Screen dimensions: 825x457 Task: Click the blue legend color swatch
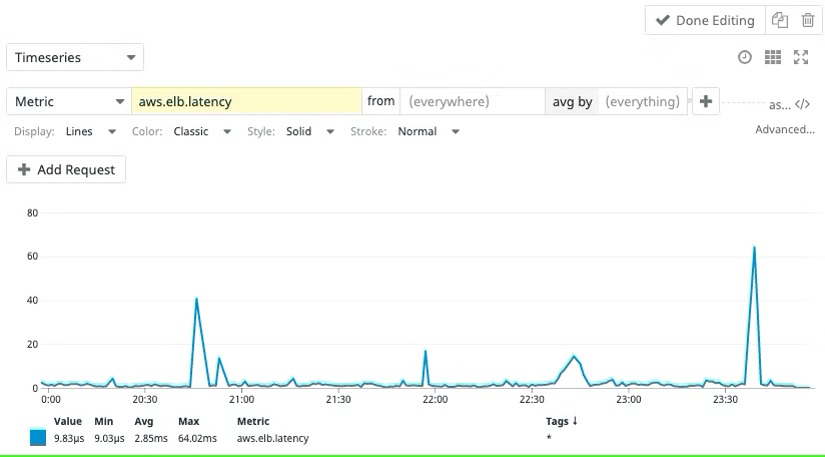point(38,438)
